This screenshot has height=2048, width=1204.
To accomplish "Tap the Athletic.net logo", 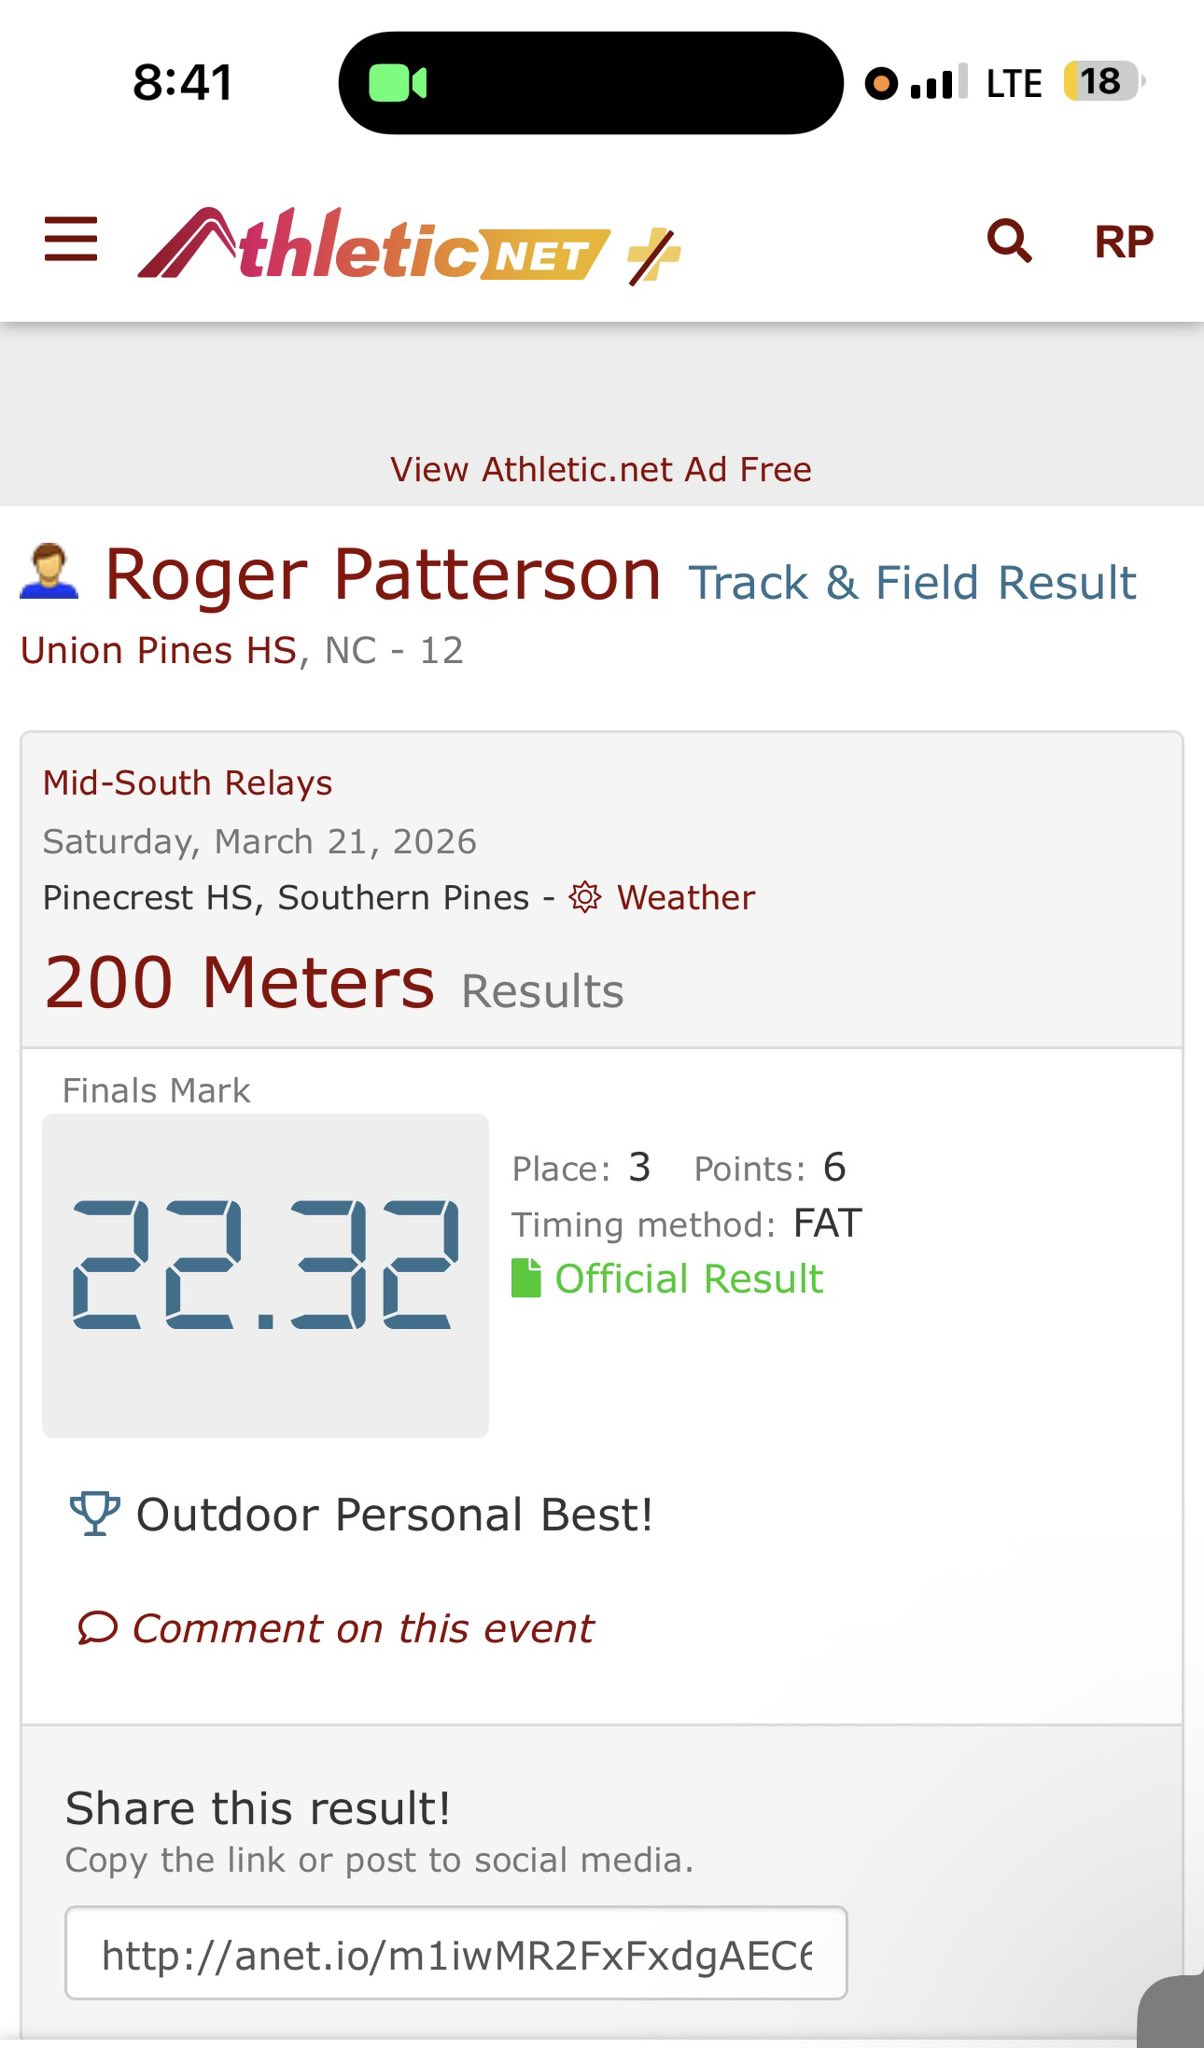I will pos(373,245).
